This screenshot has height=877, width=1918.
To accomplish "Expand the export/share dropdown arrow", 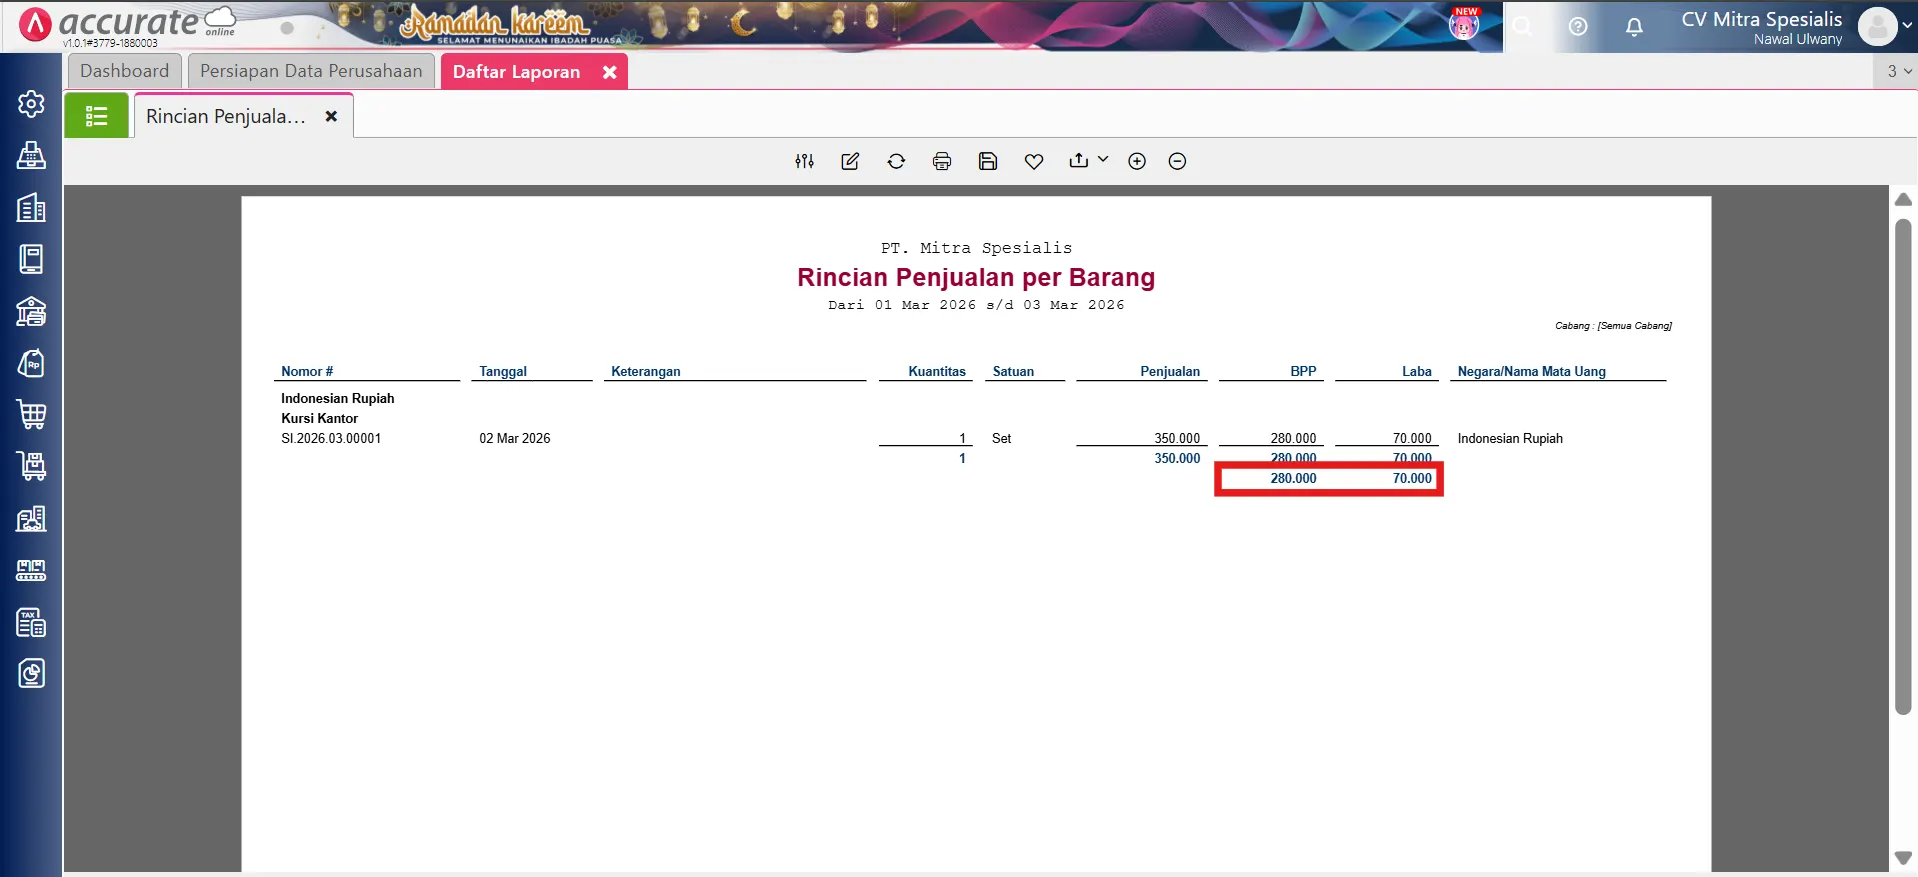I will click(x=1103, y=159).
